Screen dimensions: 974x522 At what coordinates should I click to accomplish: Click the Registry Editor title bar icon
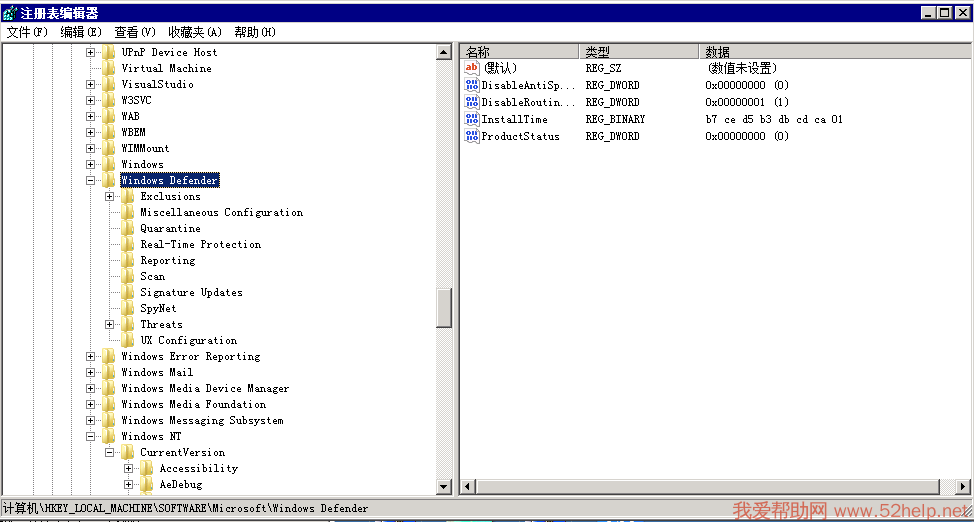point(10,13)
